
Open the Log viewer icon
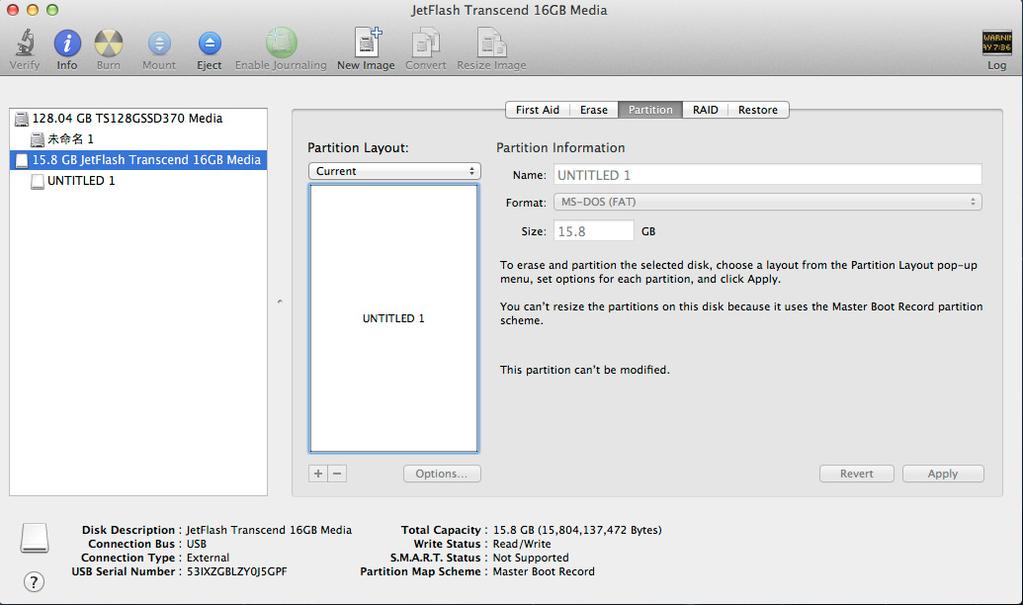996,43
